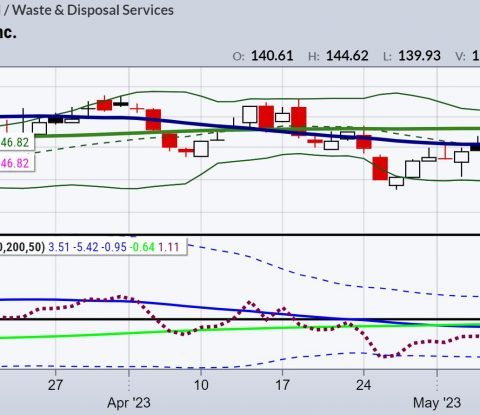
Task: Click the black candlestick at March 27
Action: click(56, 119)
